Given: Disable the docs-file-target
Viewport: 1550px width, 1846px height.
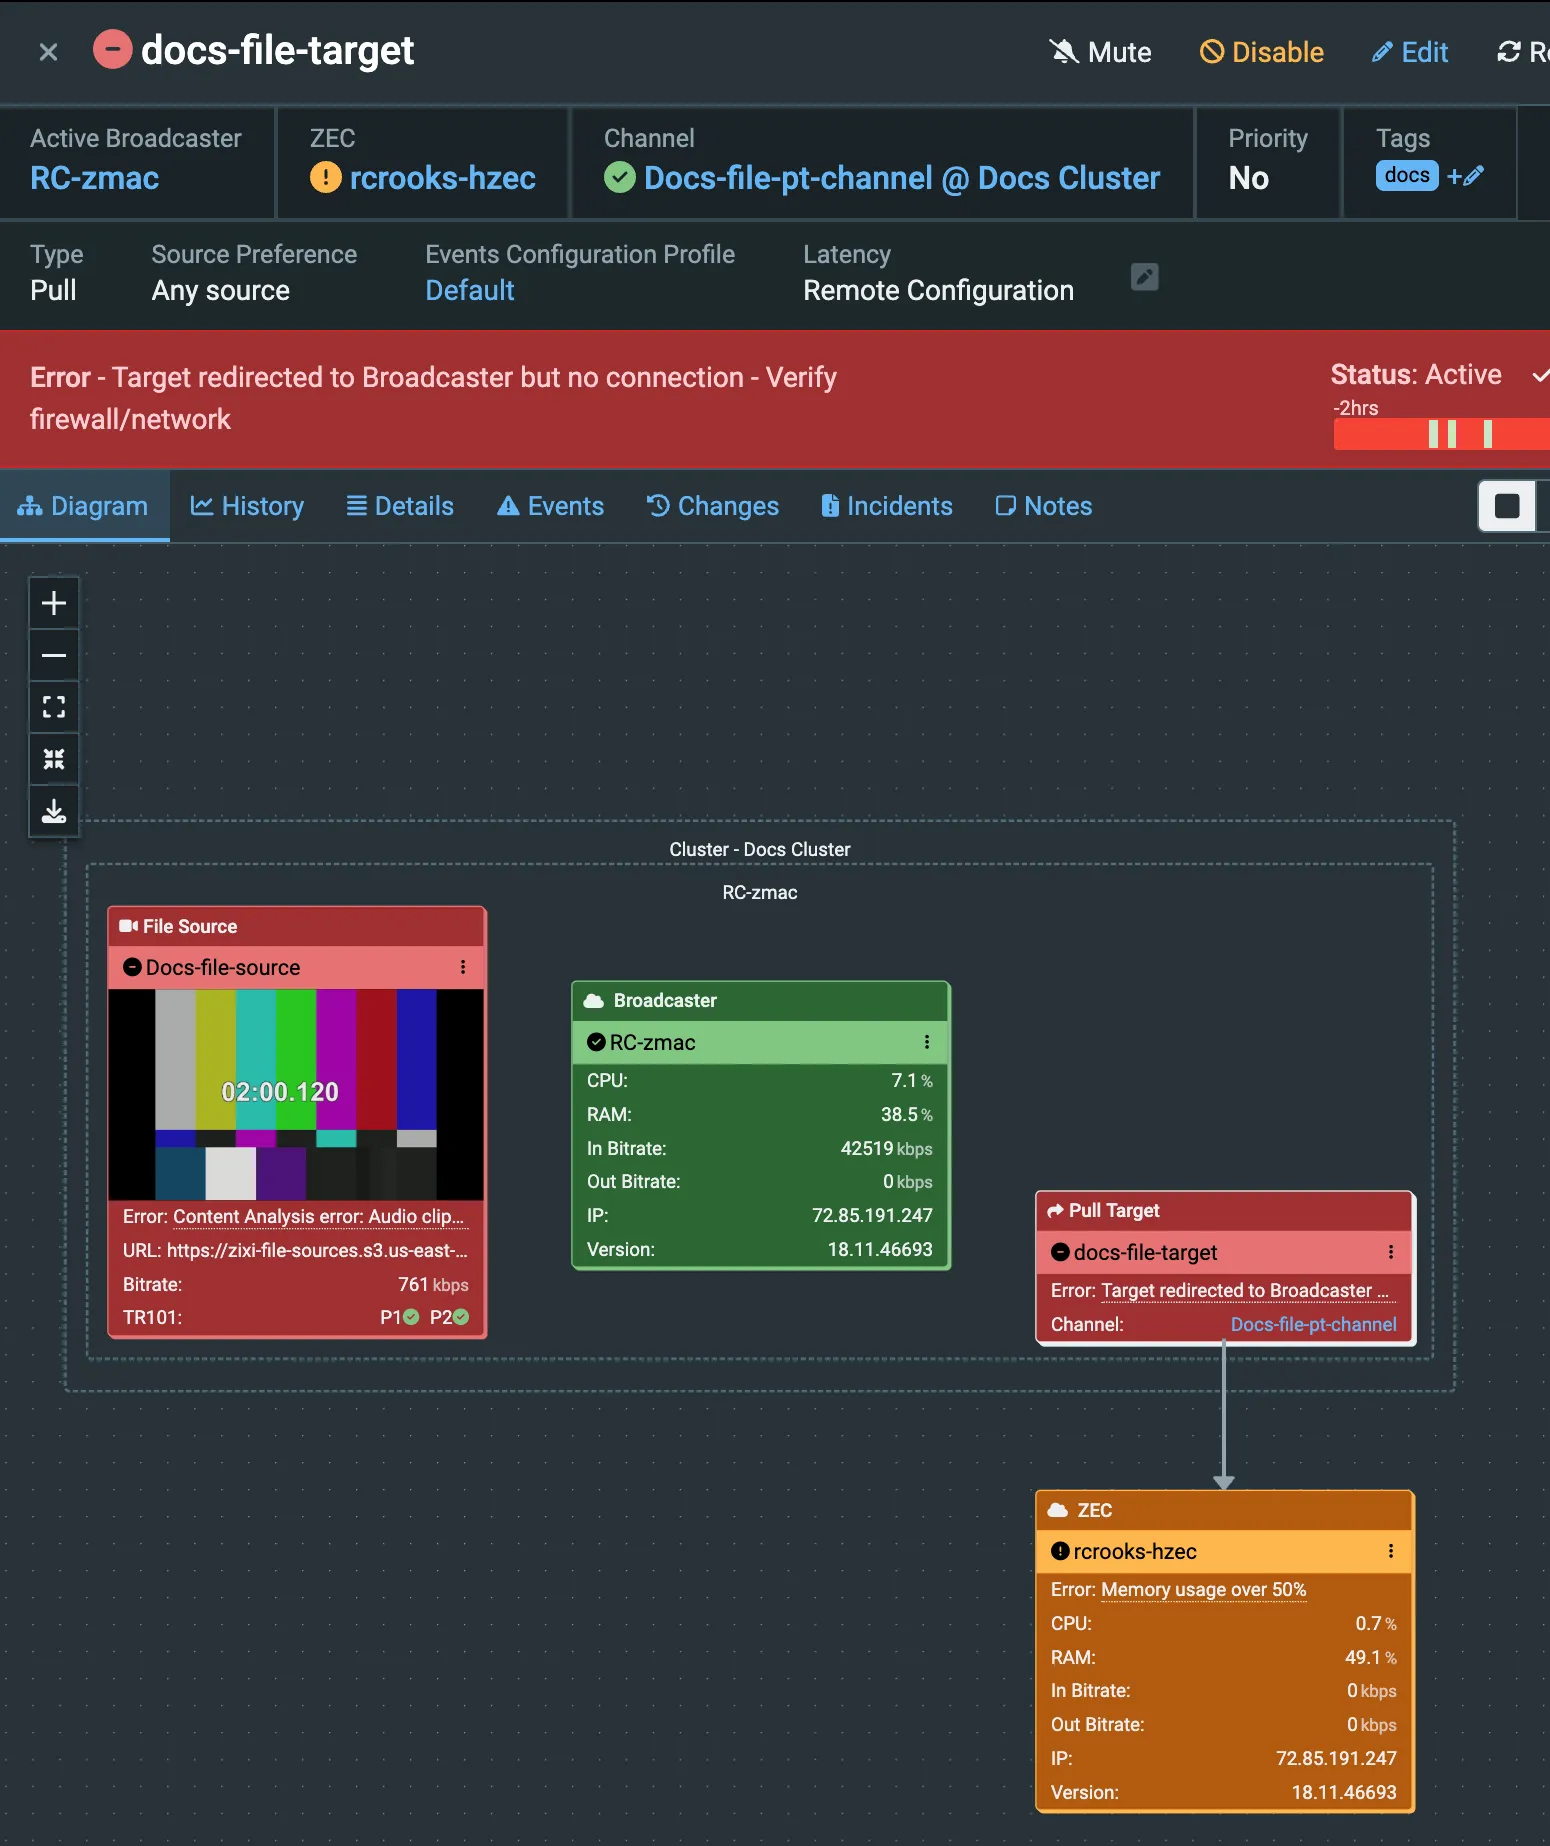Looking at the screenshot, I should point(1262,52).
